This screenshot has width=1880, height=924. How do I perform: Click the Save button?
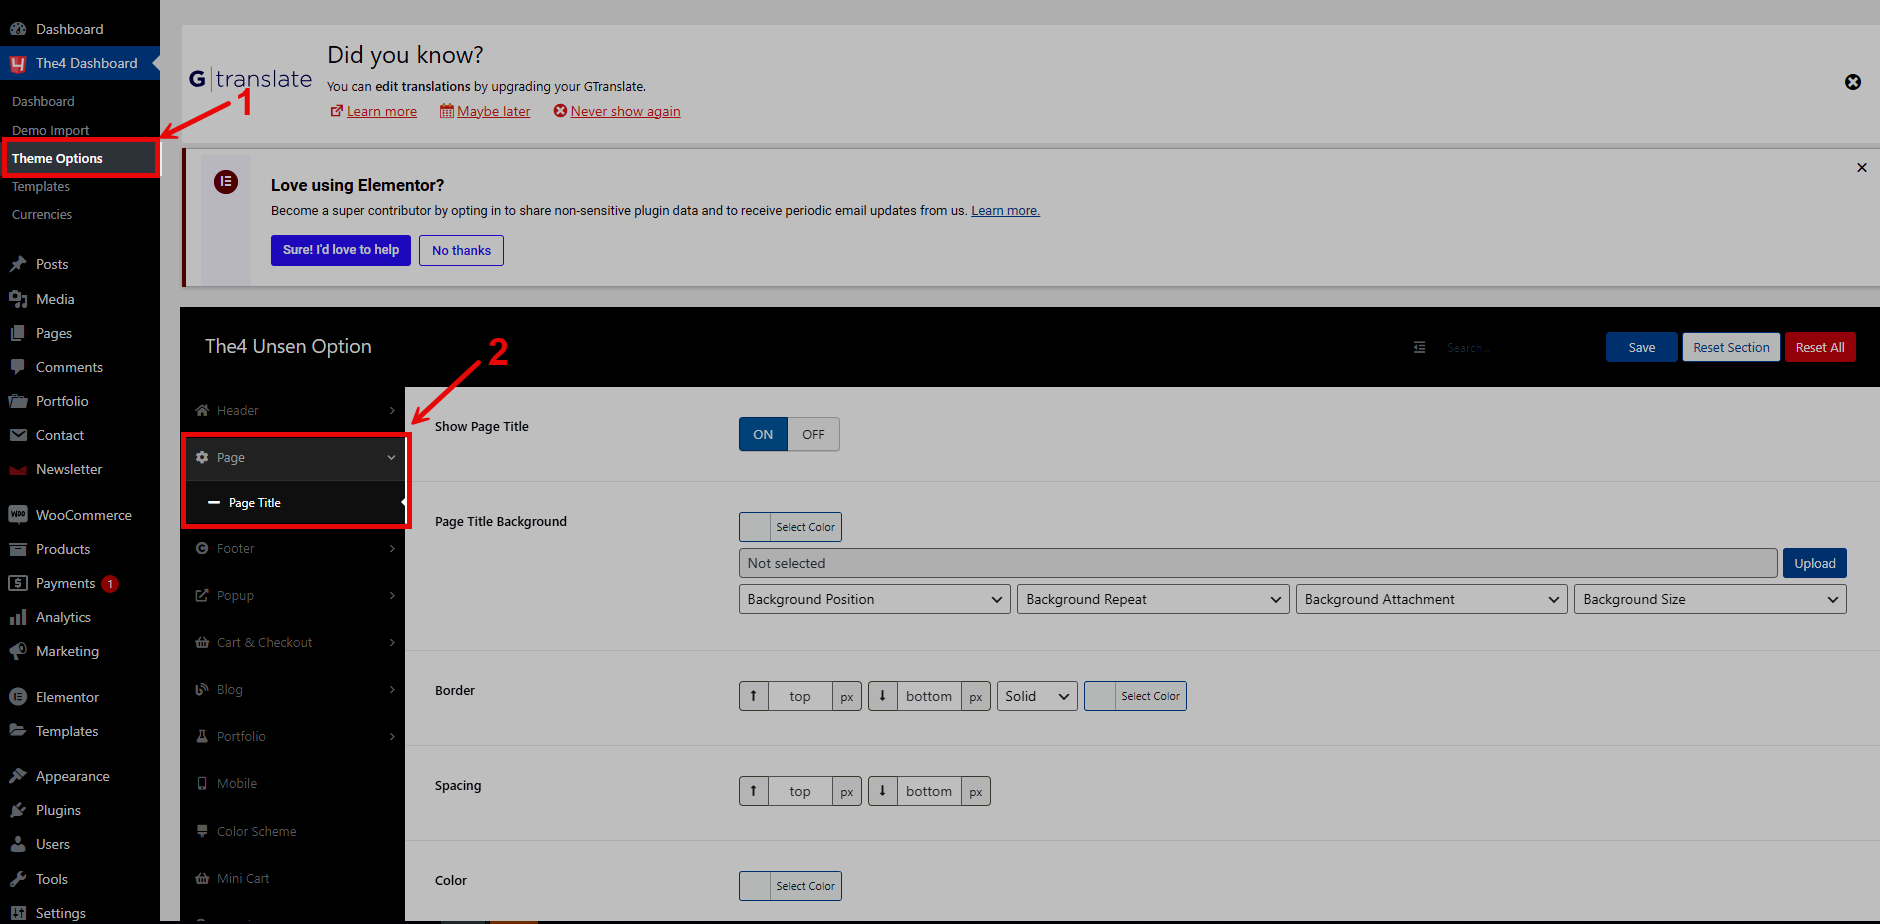click(1641, 347)
